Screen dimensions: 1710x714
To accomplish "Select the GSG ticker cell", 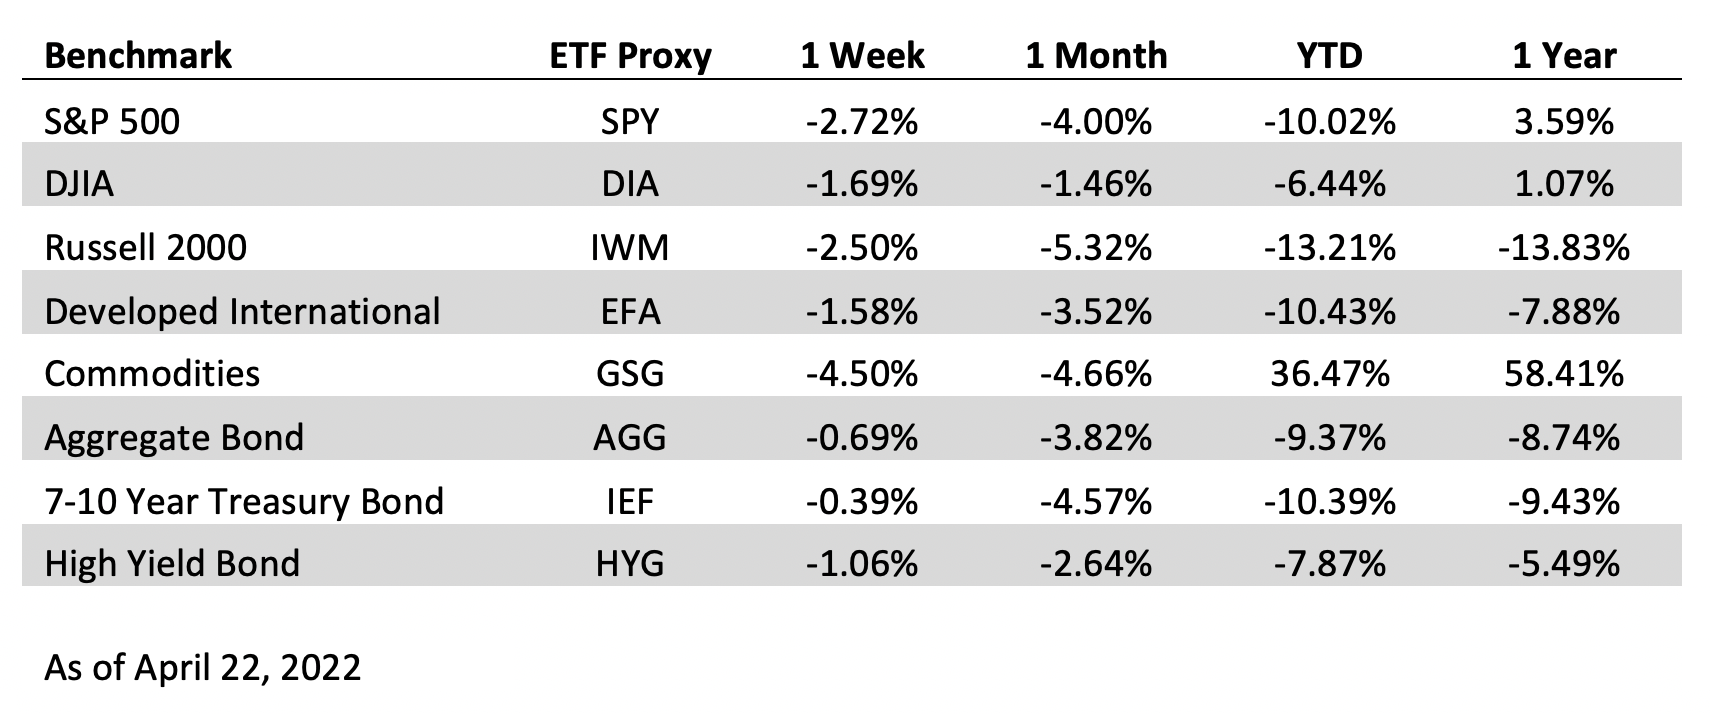I will (x=630, y=374).
